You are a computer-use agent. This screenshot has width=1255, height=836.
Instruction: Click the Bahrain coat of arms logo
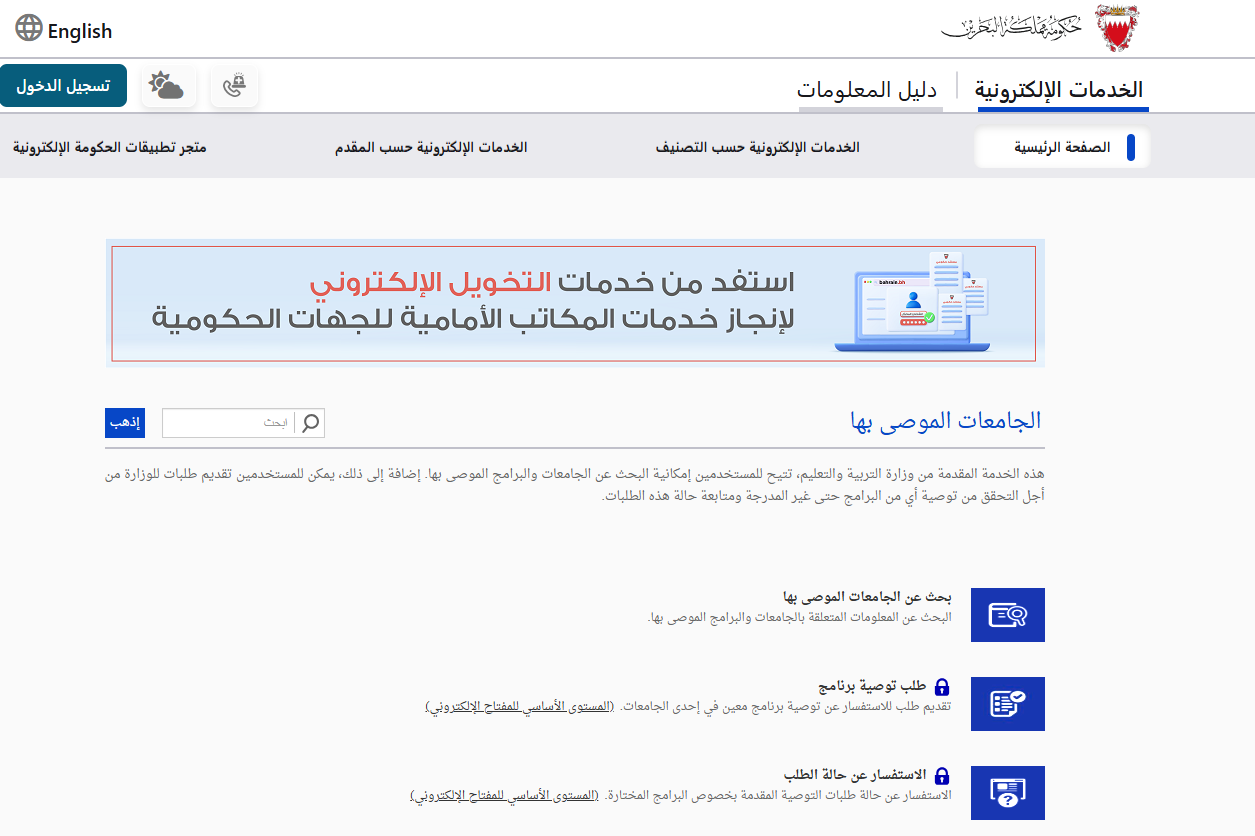pos(1117,28)
